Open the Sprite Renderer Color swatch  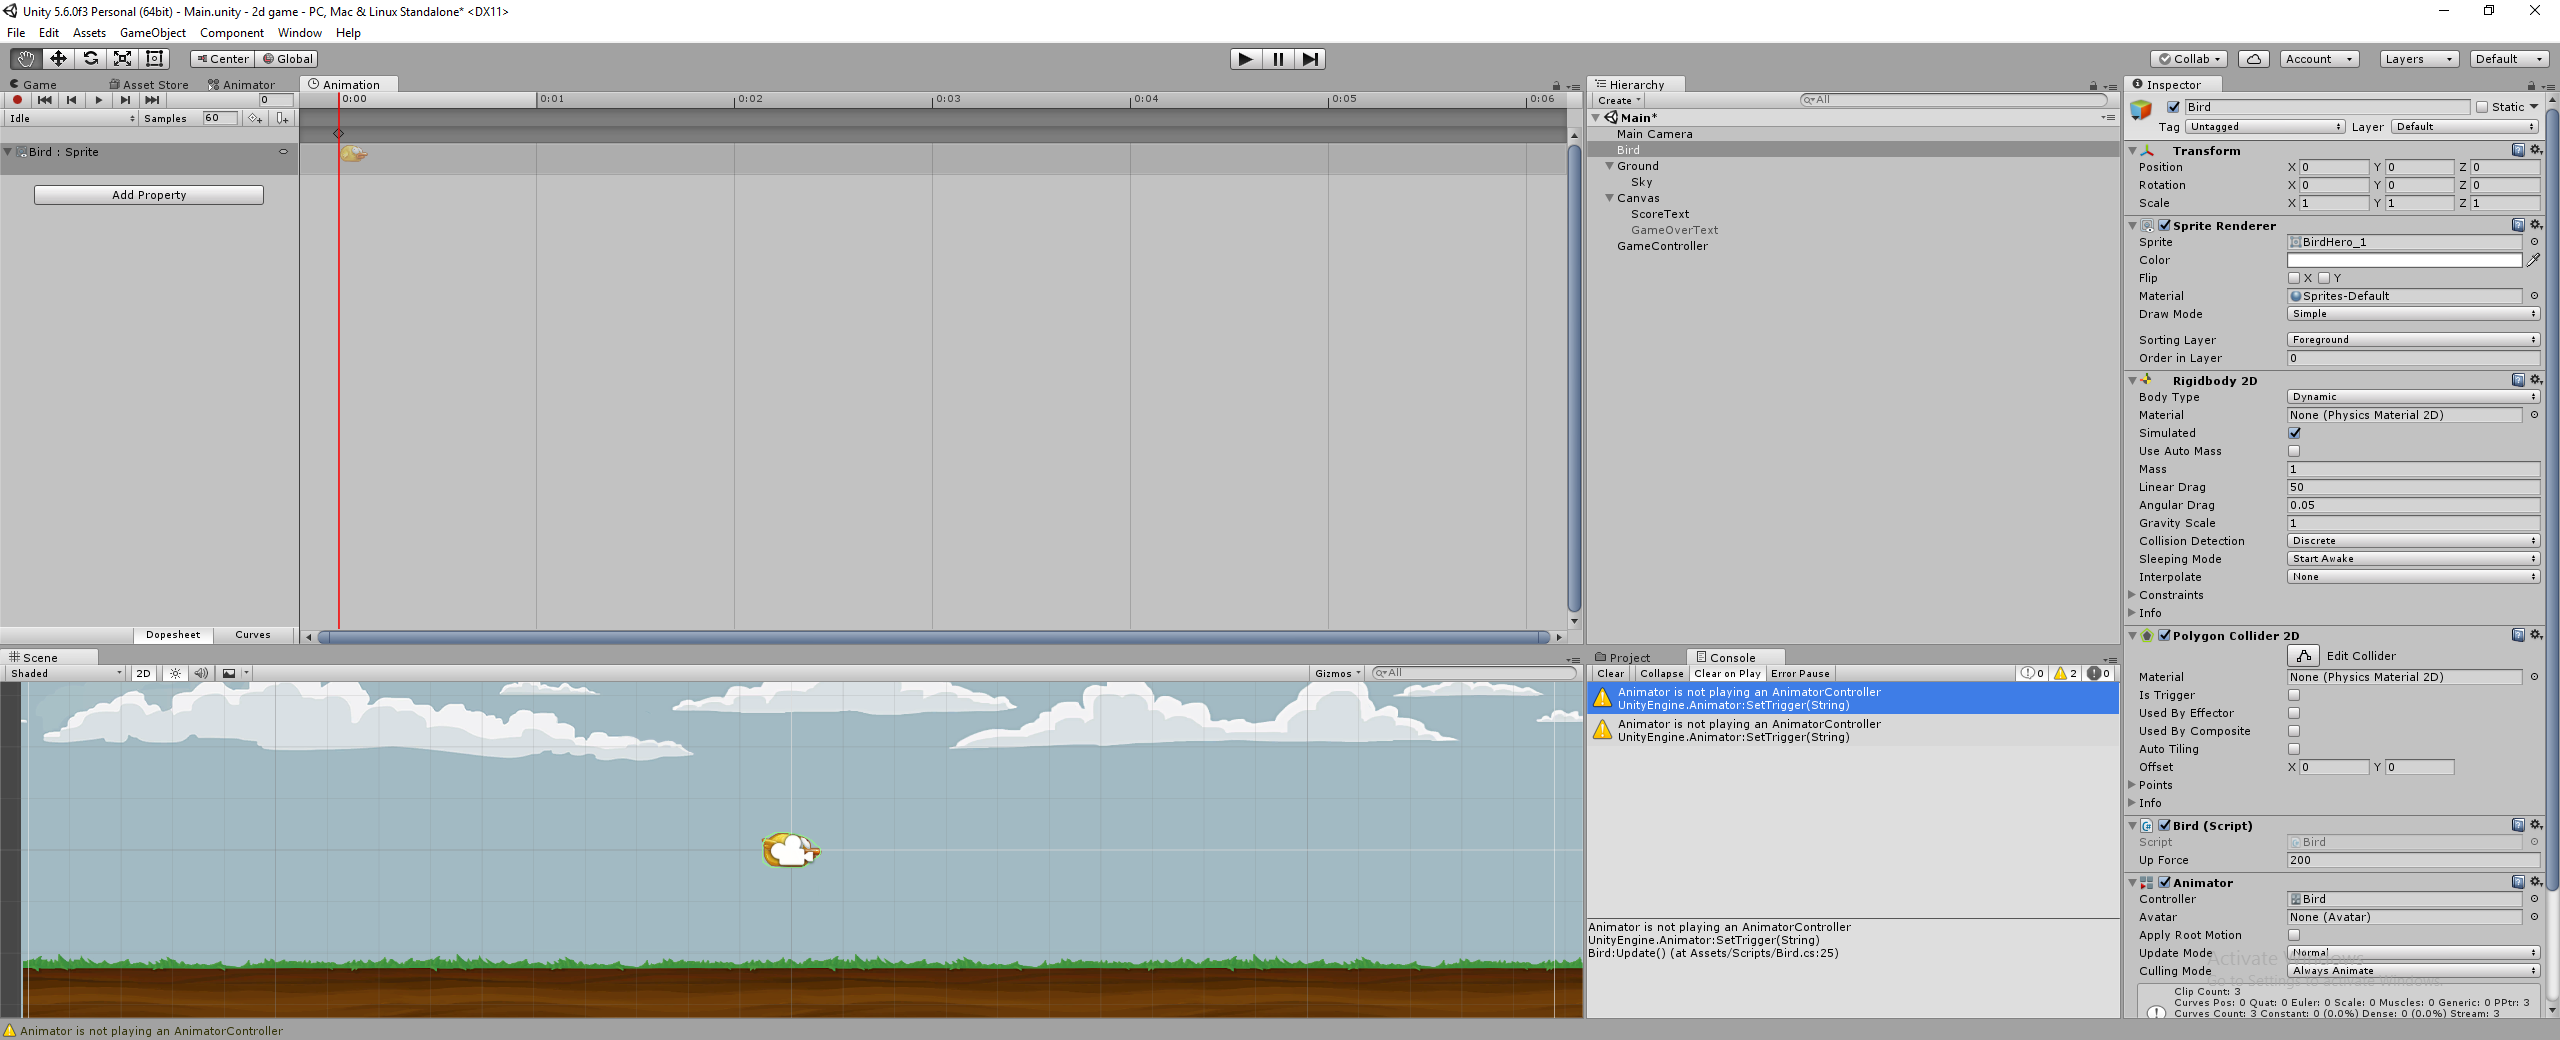point(2404,260)
